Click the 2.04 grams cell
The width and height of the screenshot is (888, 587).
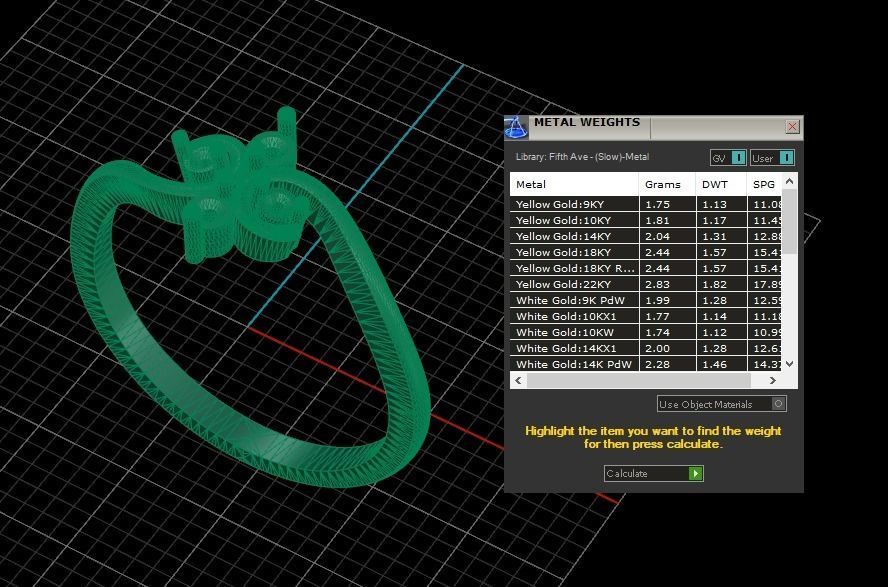667,236
